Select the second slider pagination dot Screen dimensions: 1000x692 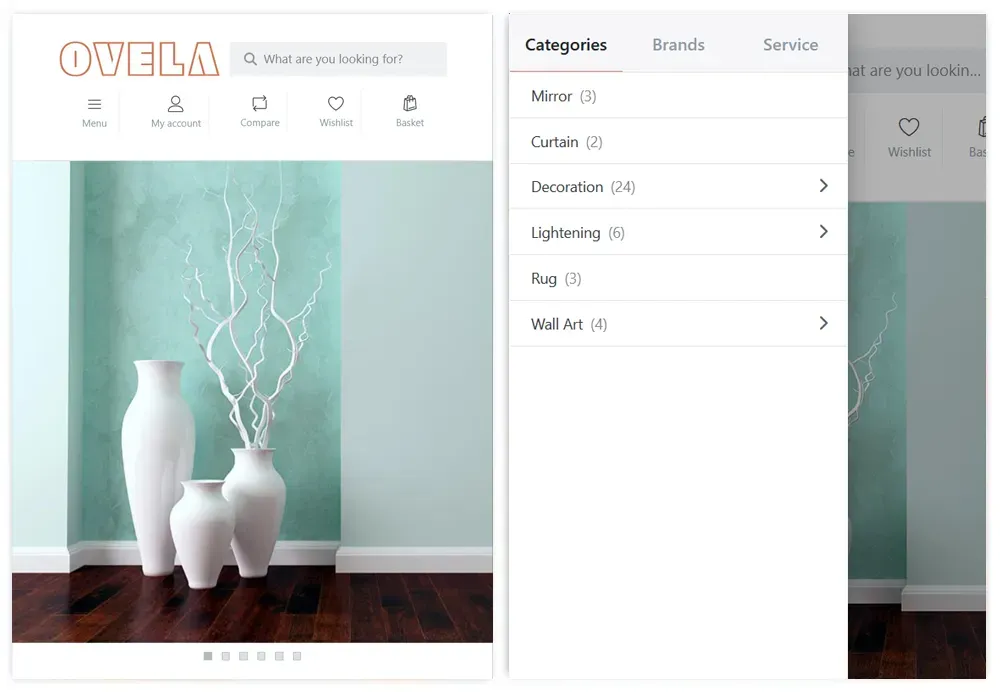coord(226,656)
